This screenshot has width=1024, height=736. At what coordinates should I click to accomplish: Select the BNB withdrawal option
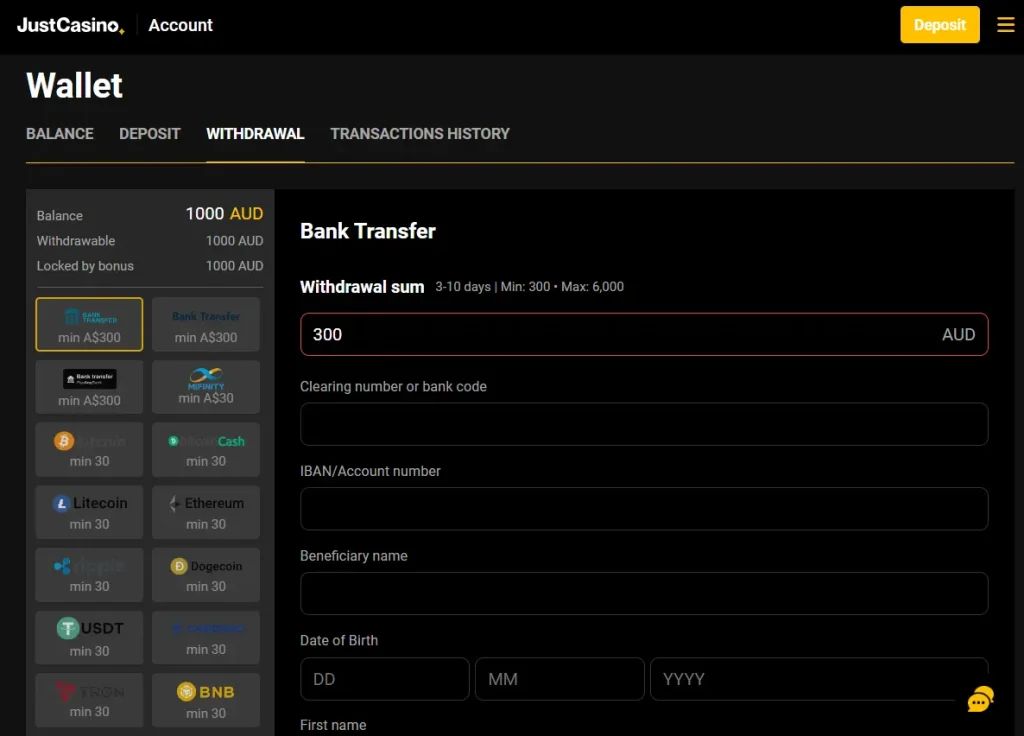point(206,701)
